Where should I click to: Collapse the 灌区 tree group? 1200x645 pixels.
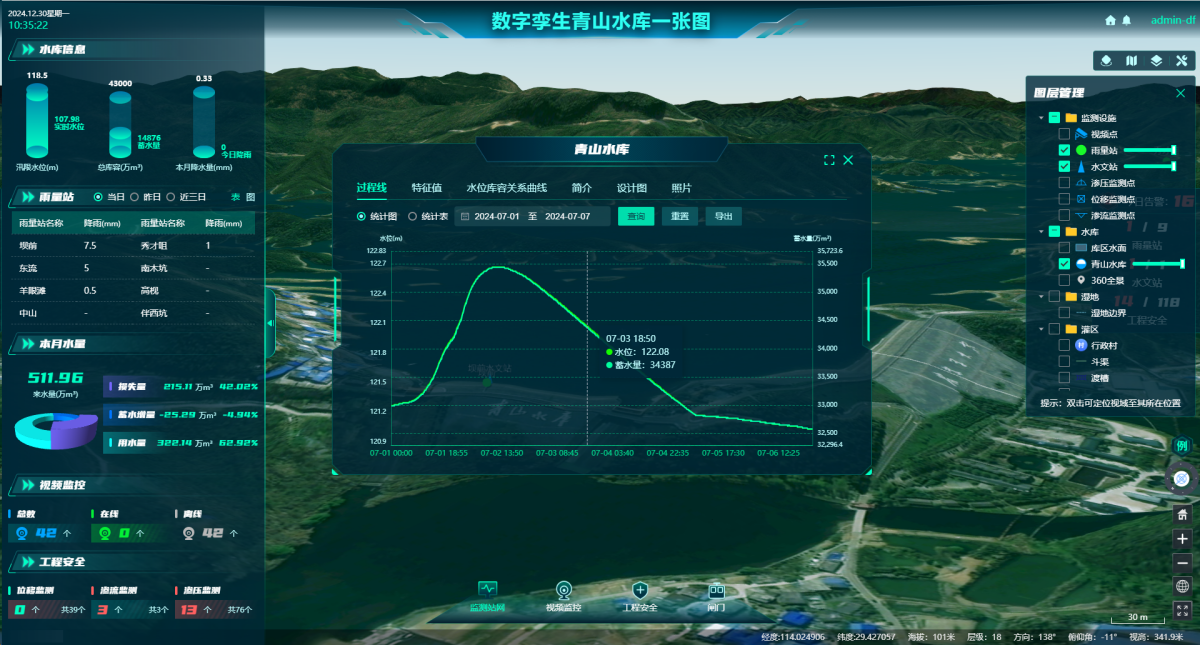tap(1040, 329)
